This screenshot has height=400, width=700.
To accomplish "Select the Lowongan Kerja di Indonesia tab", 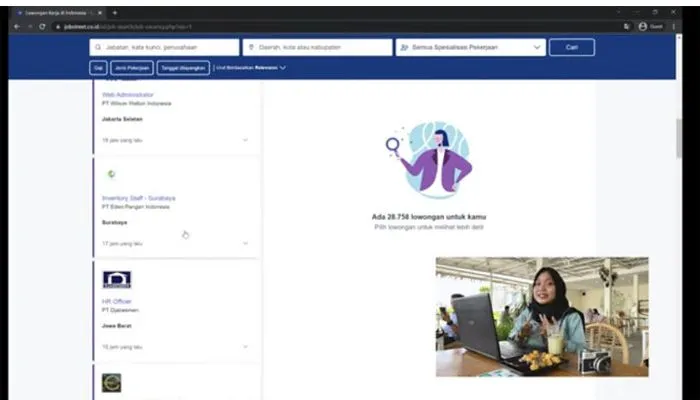I will pos(58,13).
